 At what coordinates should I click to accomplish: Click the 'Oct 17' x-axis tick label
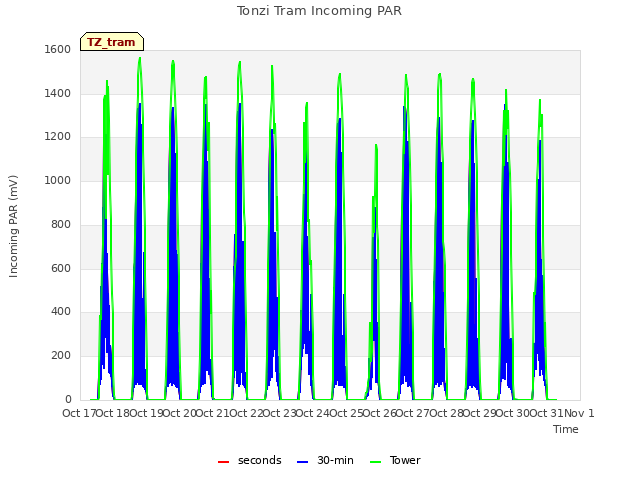[x=79, y=413]
